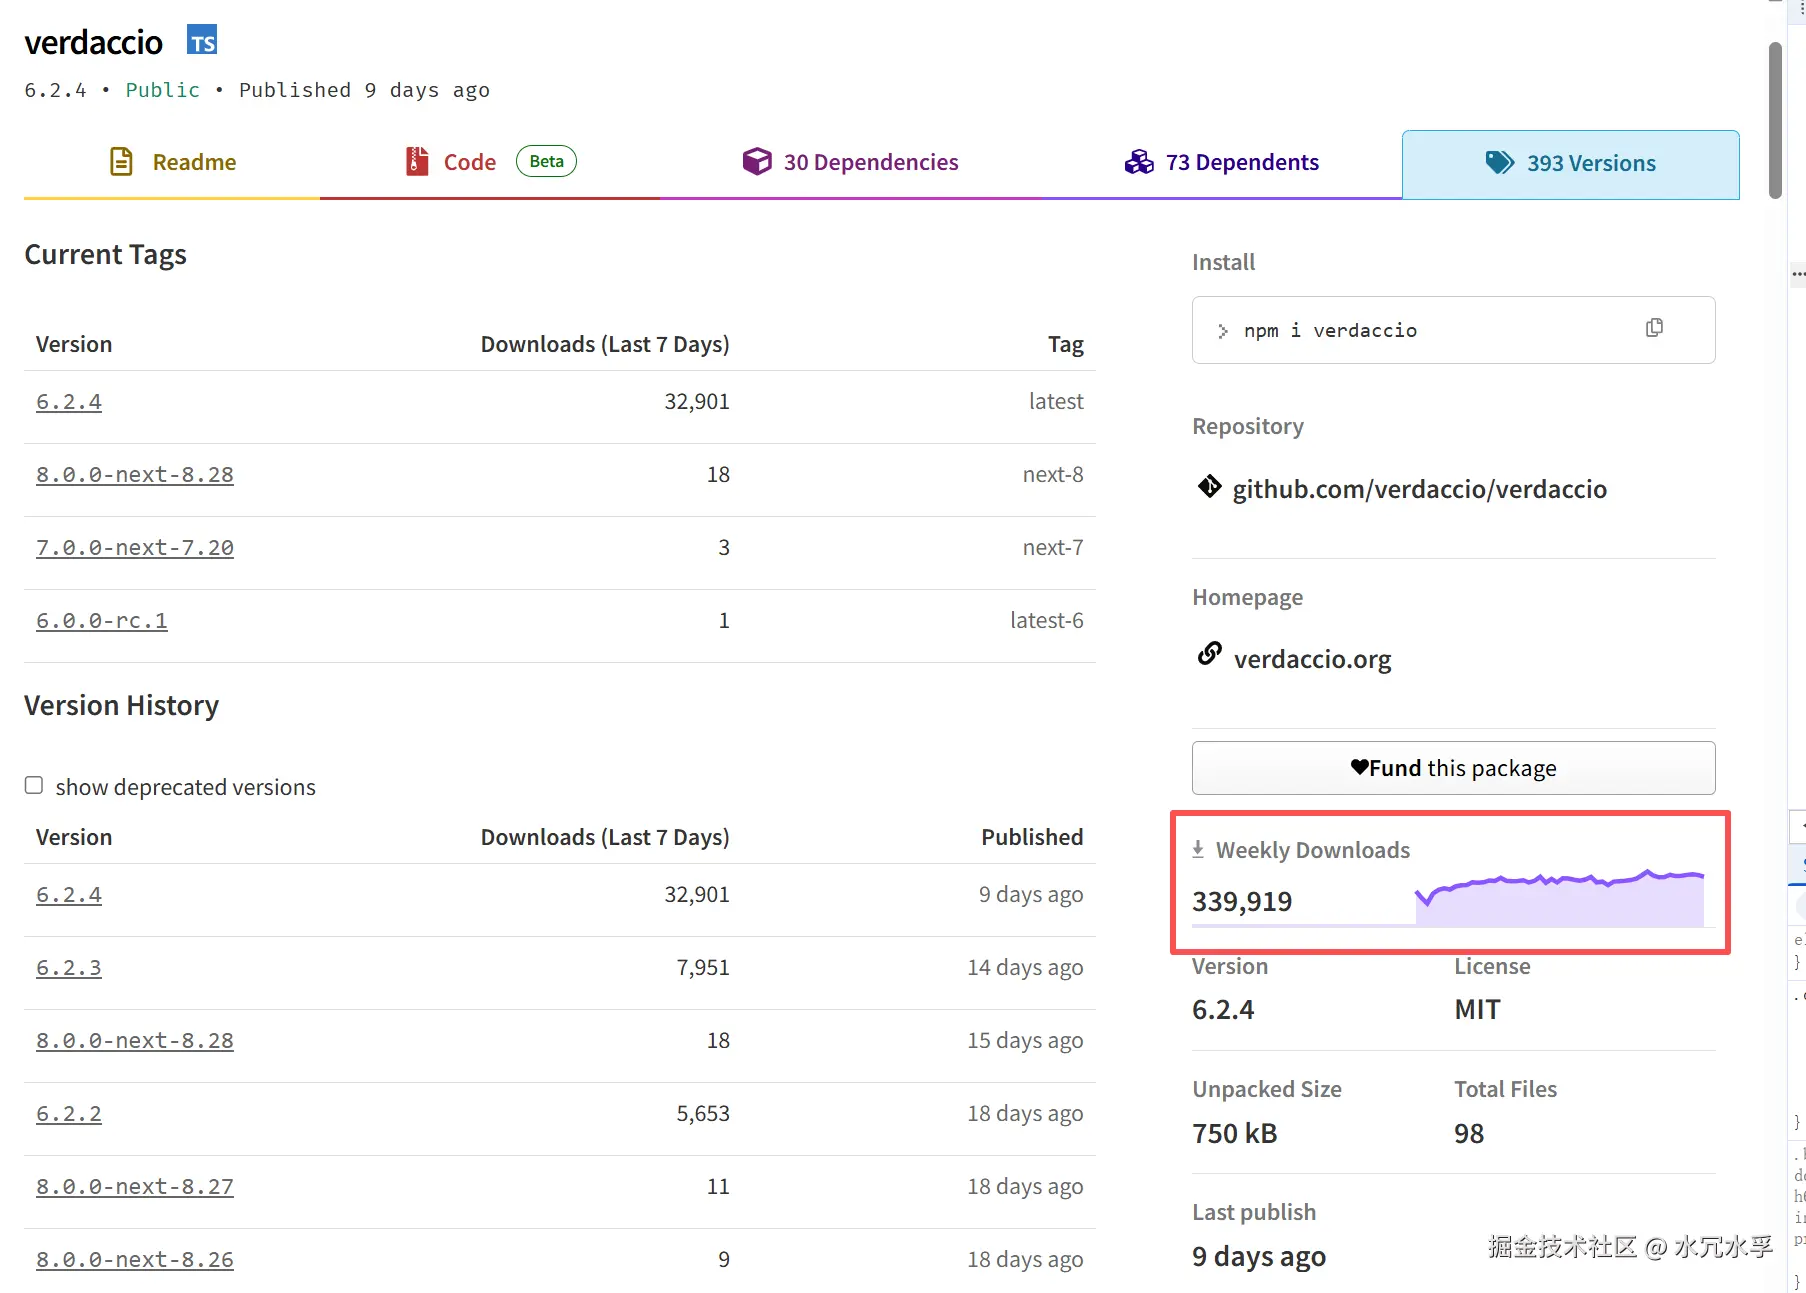
Task: Open the github.com/verdaccio/verdaccio repository link
Action: tap(1419, 489)
